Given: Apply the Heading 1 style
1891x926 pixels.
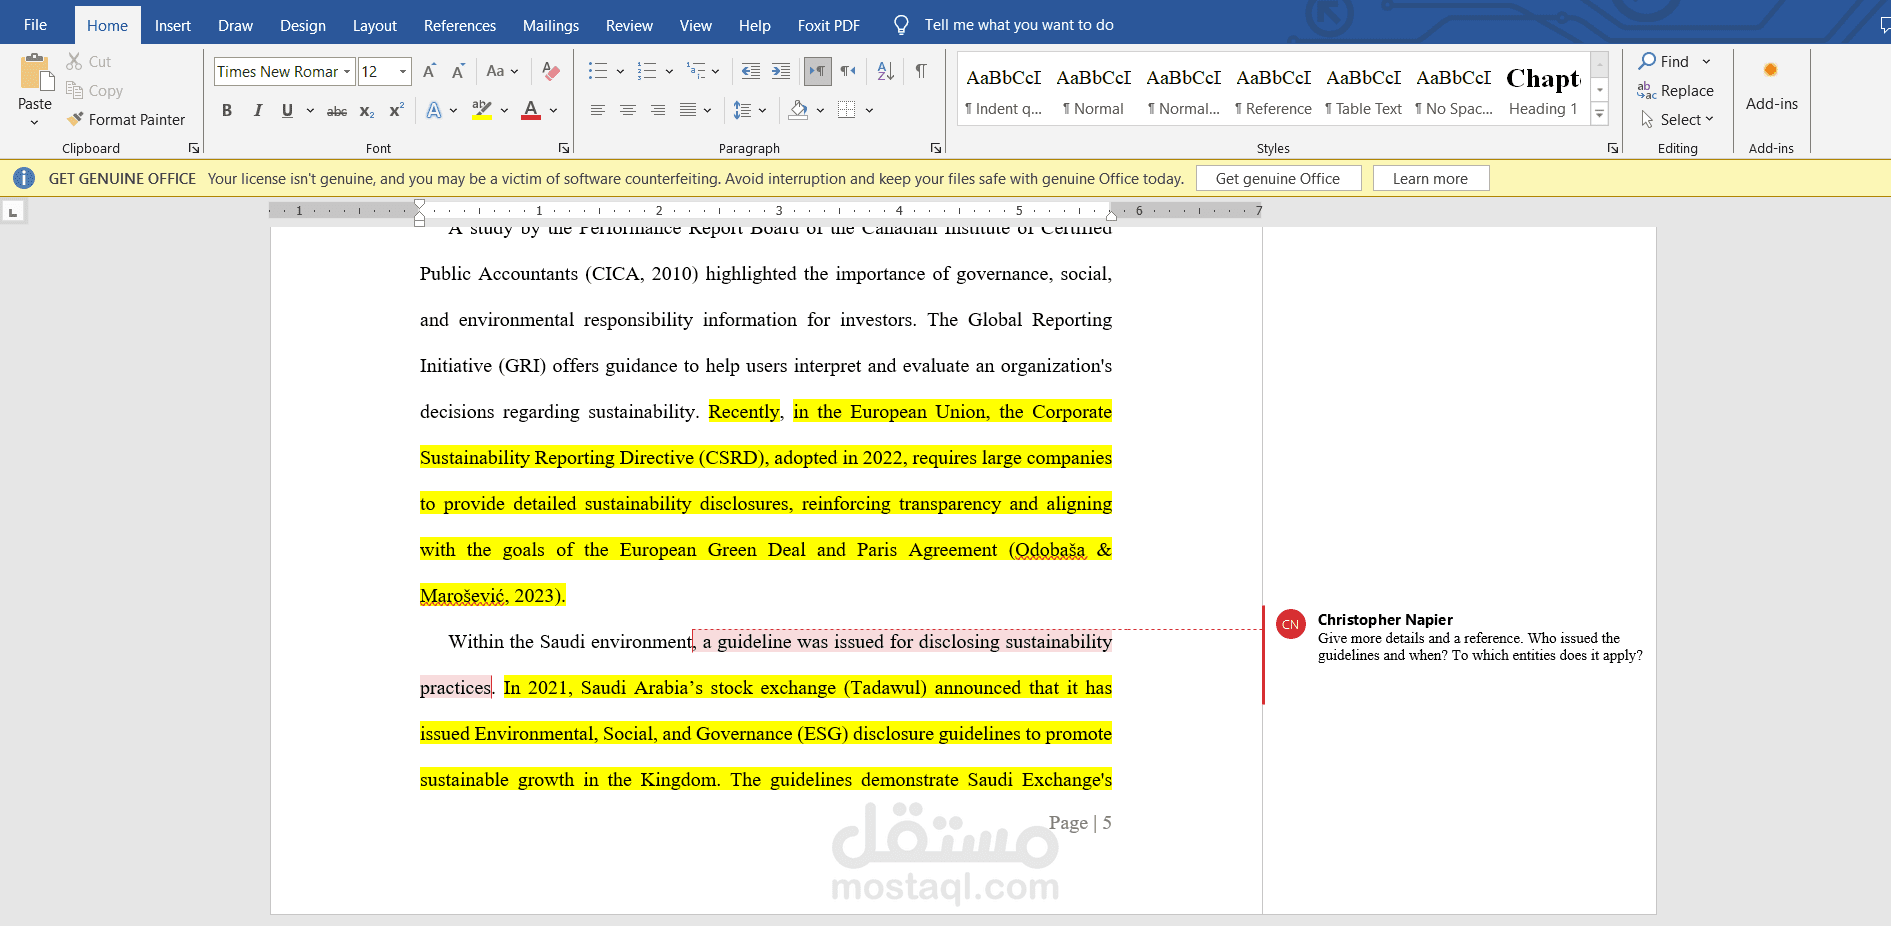Looking at the screenshot, I should [x=1541, y=90].
